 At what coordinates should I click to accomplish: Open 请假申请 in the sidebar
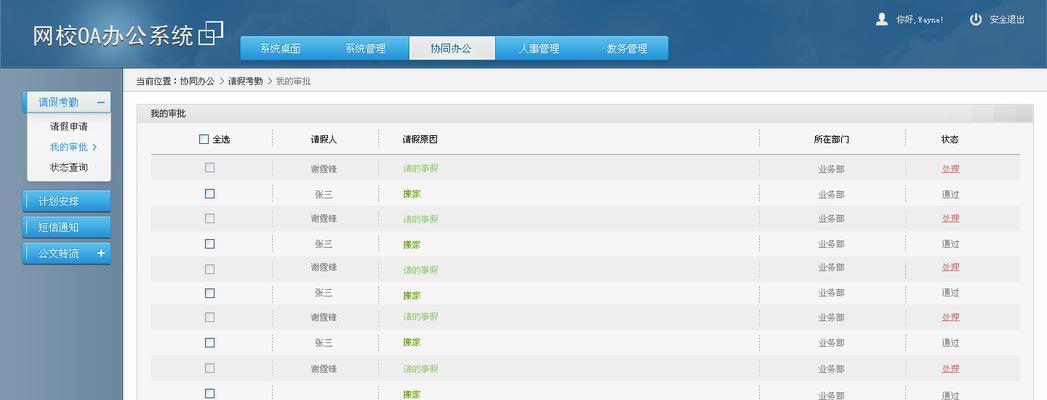(69, 126)
